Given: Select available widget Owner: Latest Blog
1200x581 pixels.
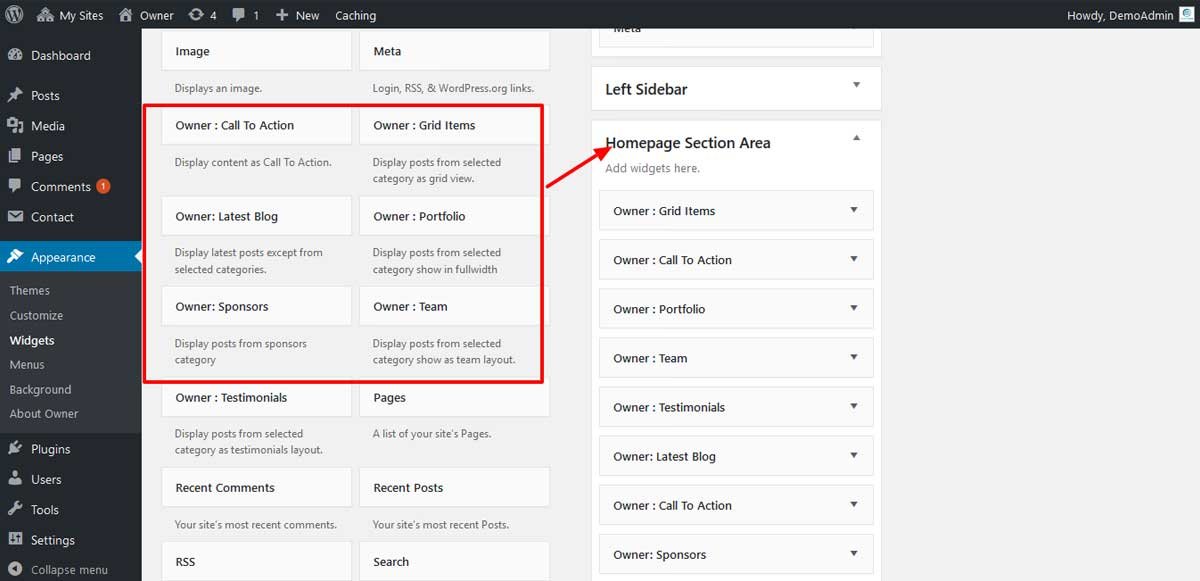Looking at the screenshot, I should tap(256, 216).
